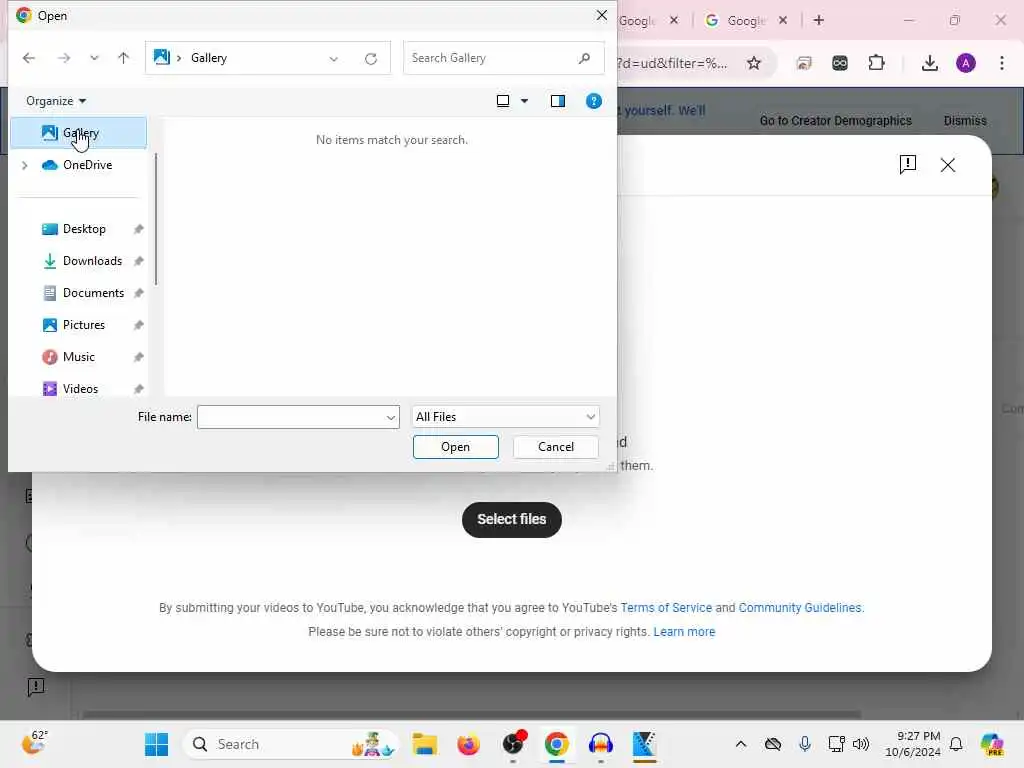Open Community Guidelines link
This screenshot has width=1024, height=768.
[800, 608]
